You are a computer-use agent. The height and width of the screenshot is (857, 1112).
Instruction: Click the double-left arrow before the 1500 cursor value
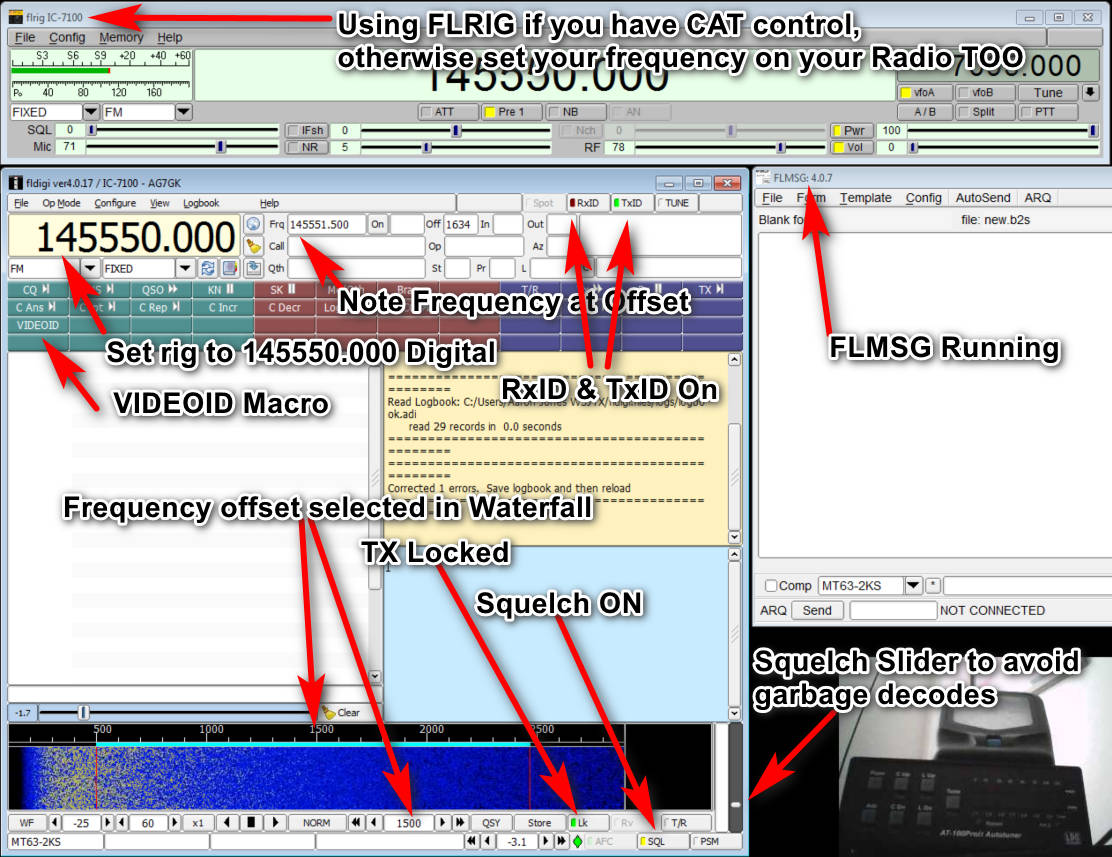(x=355, y=823)
